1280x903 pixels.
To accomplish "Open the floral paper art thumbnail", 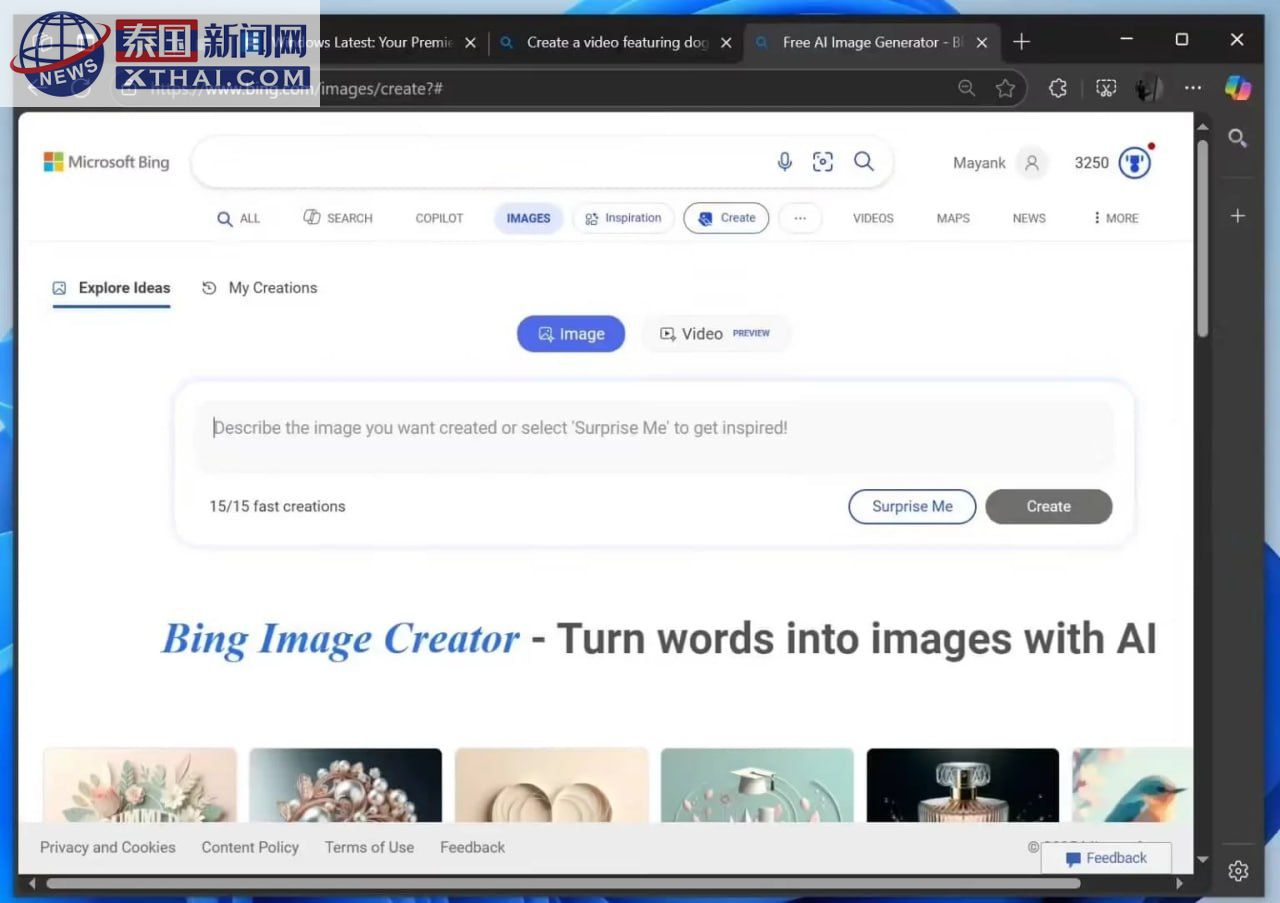I will click(x=140, y=785).
